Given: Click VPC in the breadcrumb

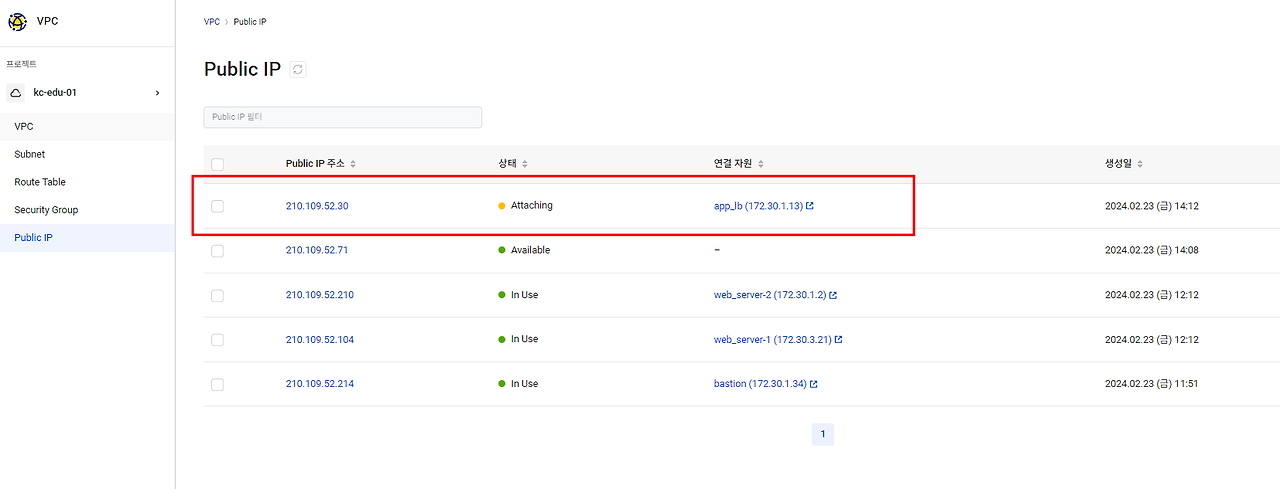Looking at the screenshot, I should pyautogui.click(x=212, y=21).
